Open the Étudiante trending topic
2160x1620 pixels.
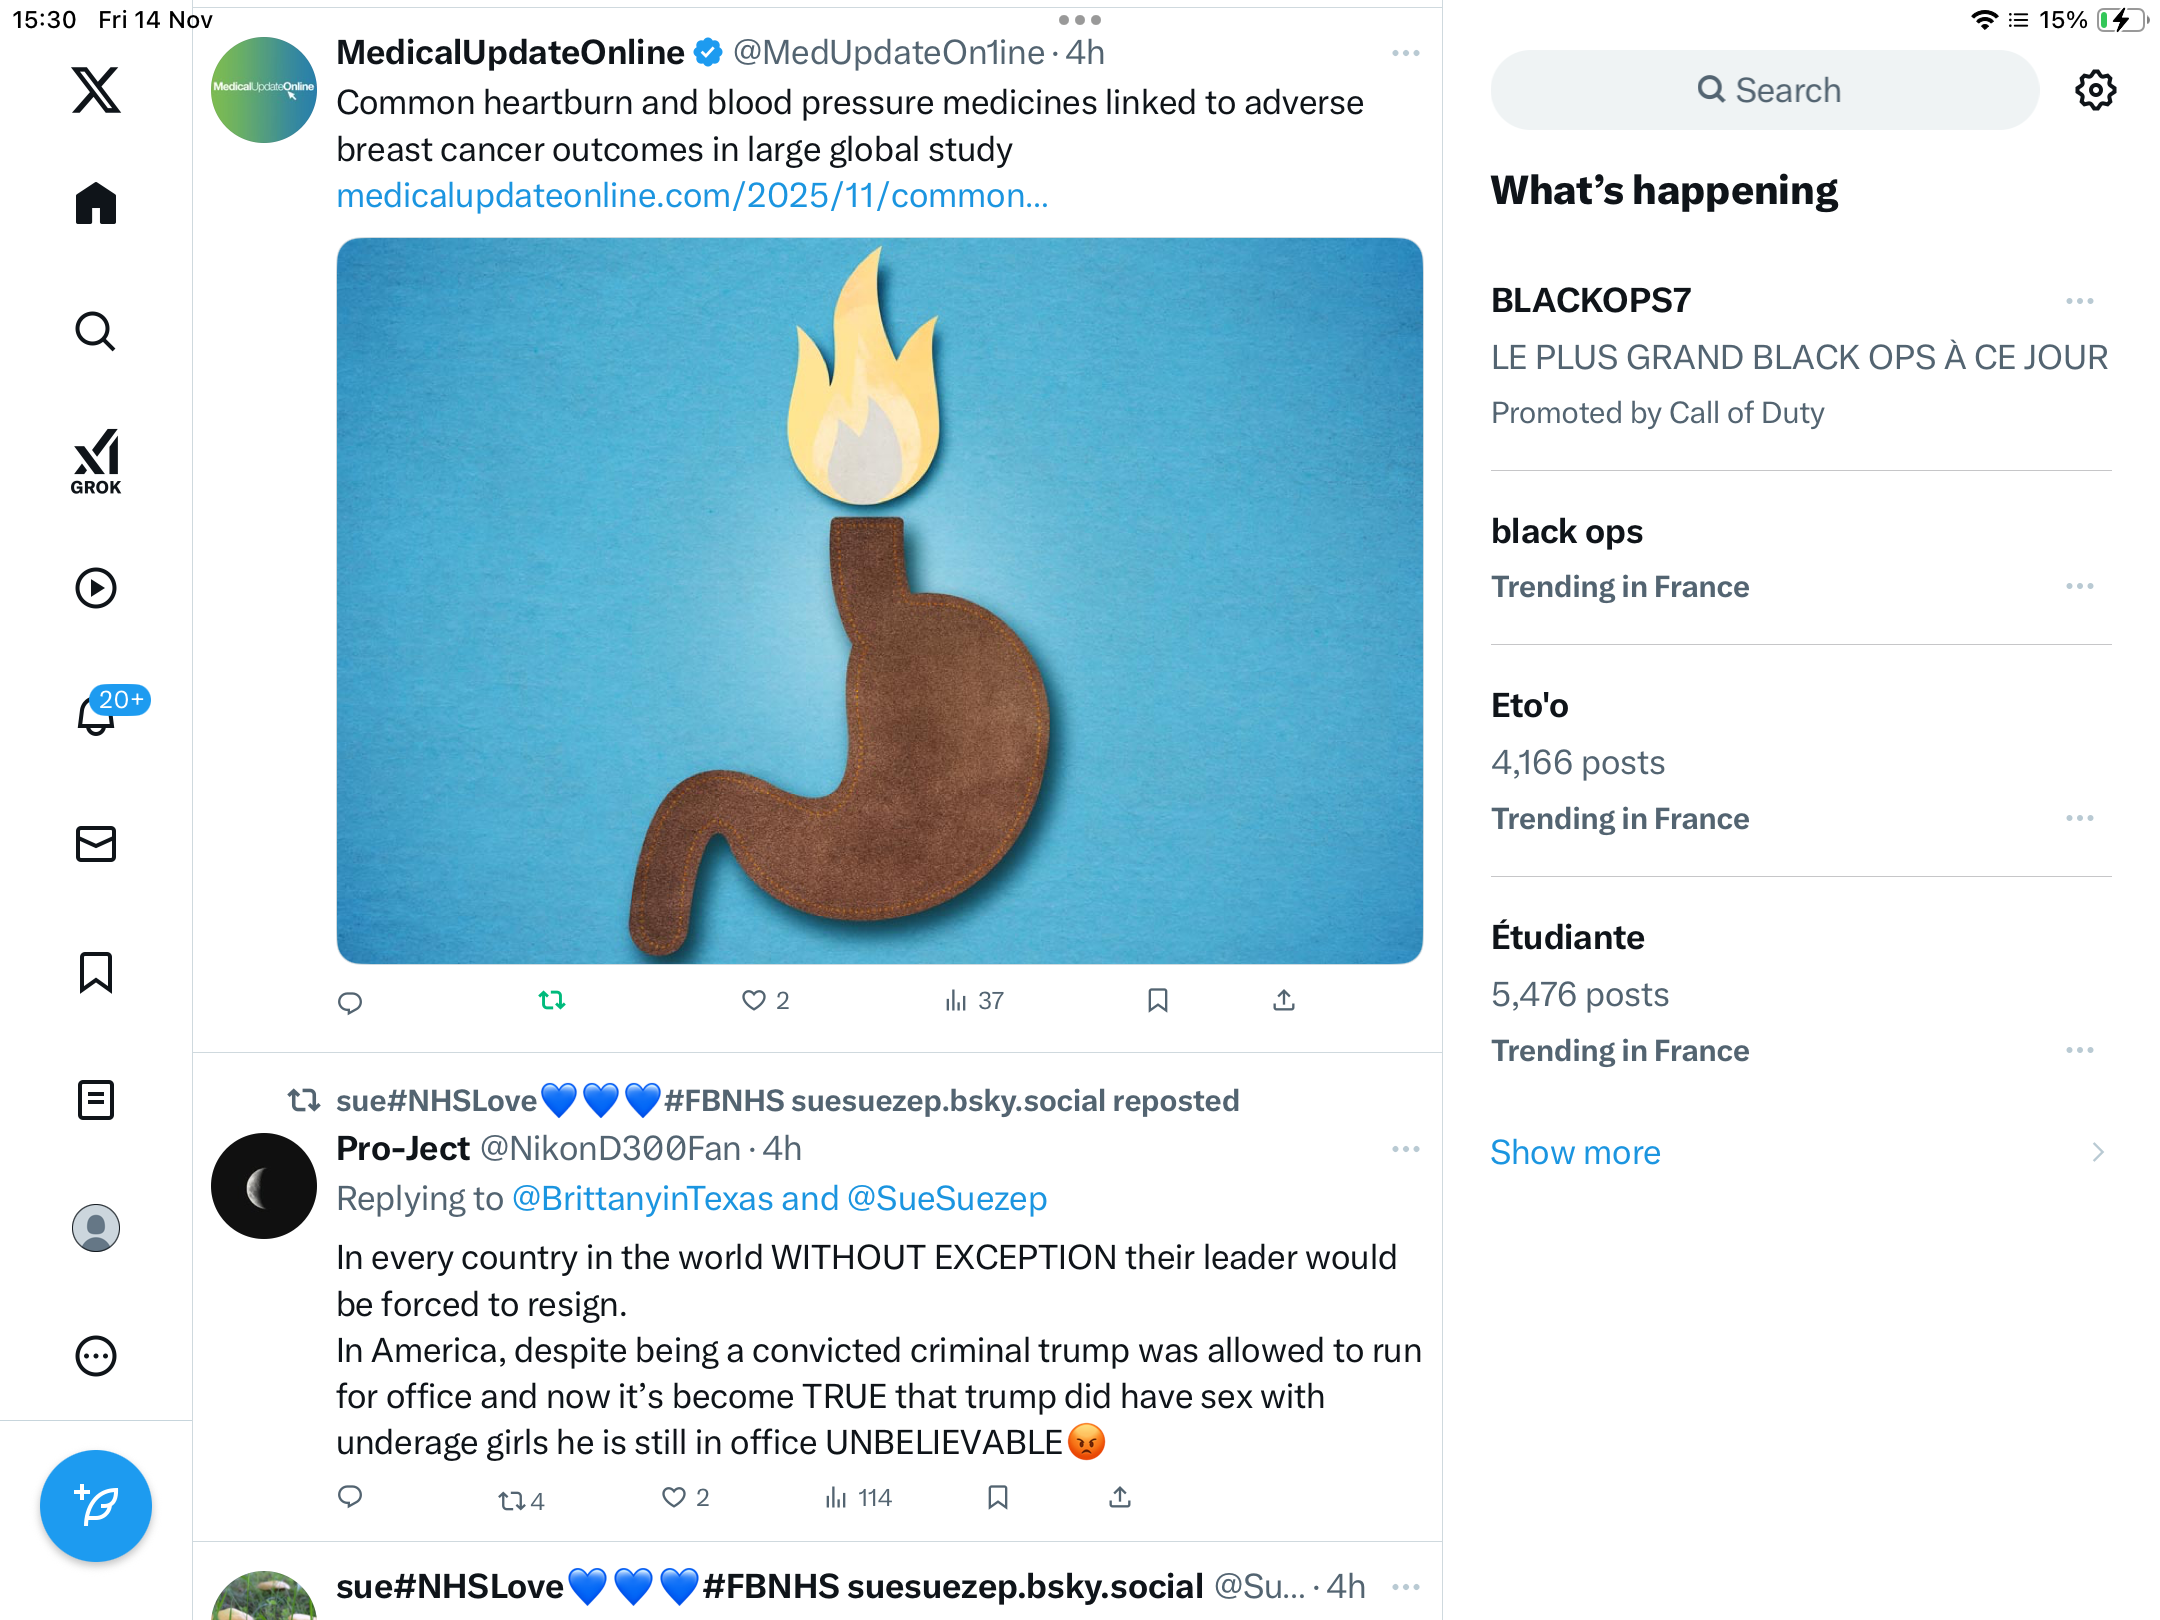click(1567, 937)
